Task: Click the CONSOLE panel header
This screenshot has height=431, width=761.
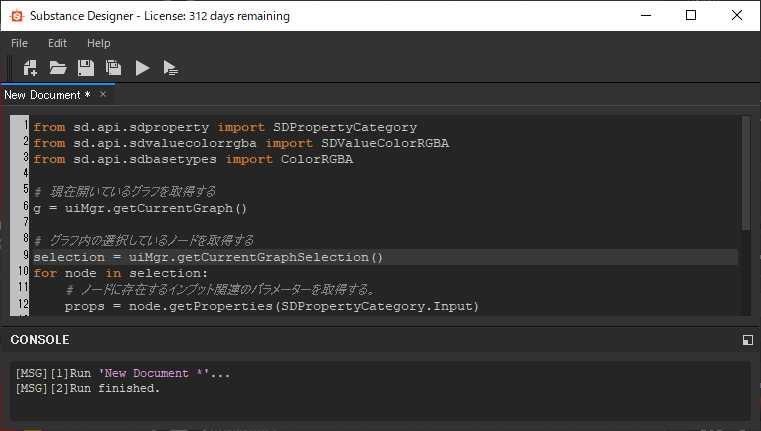Action: coord(40,340)
